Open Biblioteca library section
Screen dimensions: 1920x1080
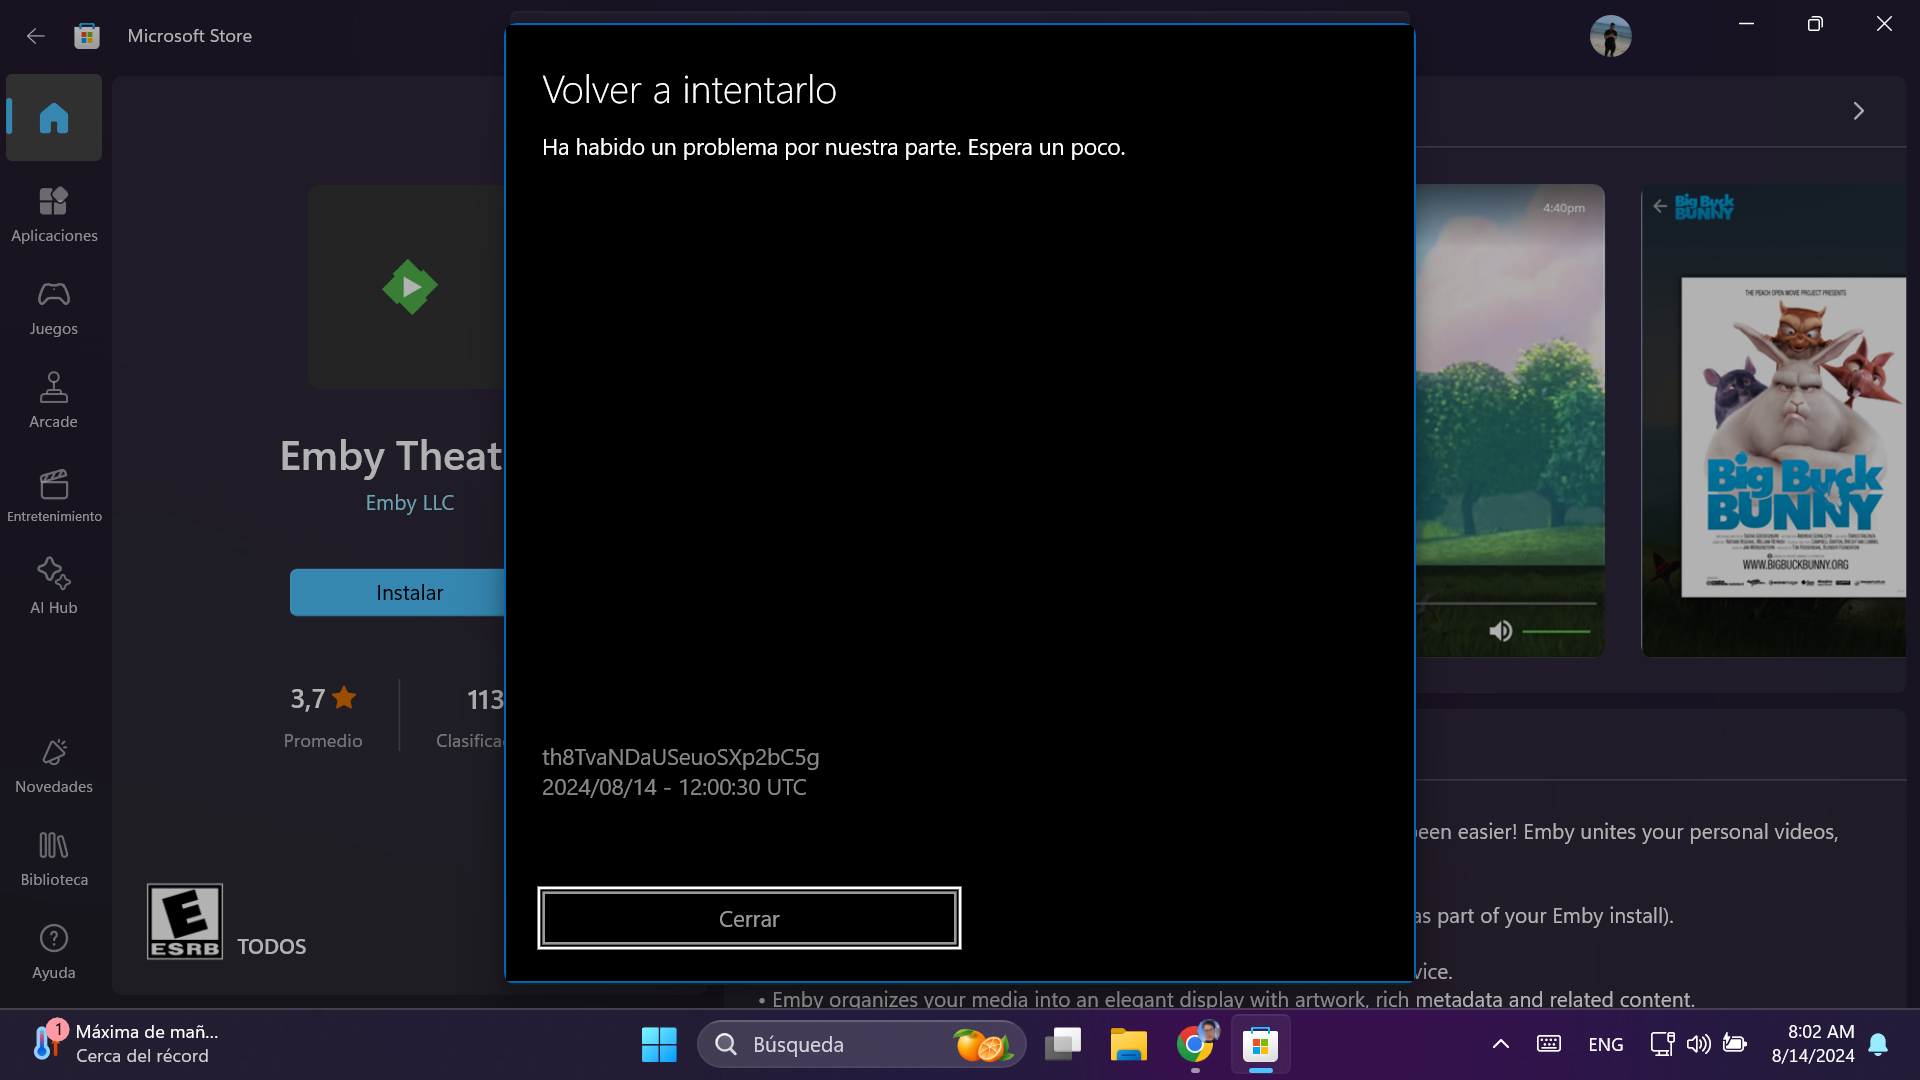(54, 858)
